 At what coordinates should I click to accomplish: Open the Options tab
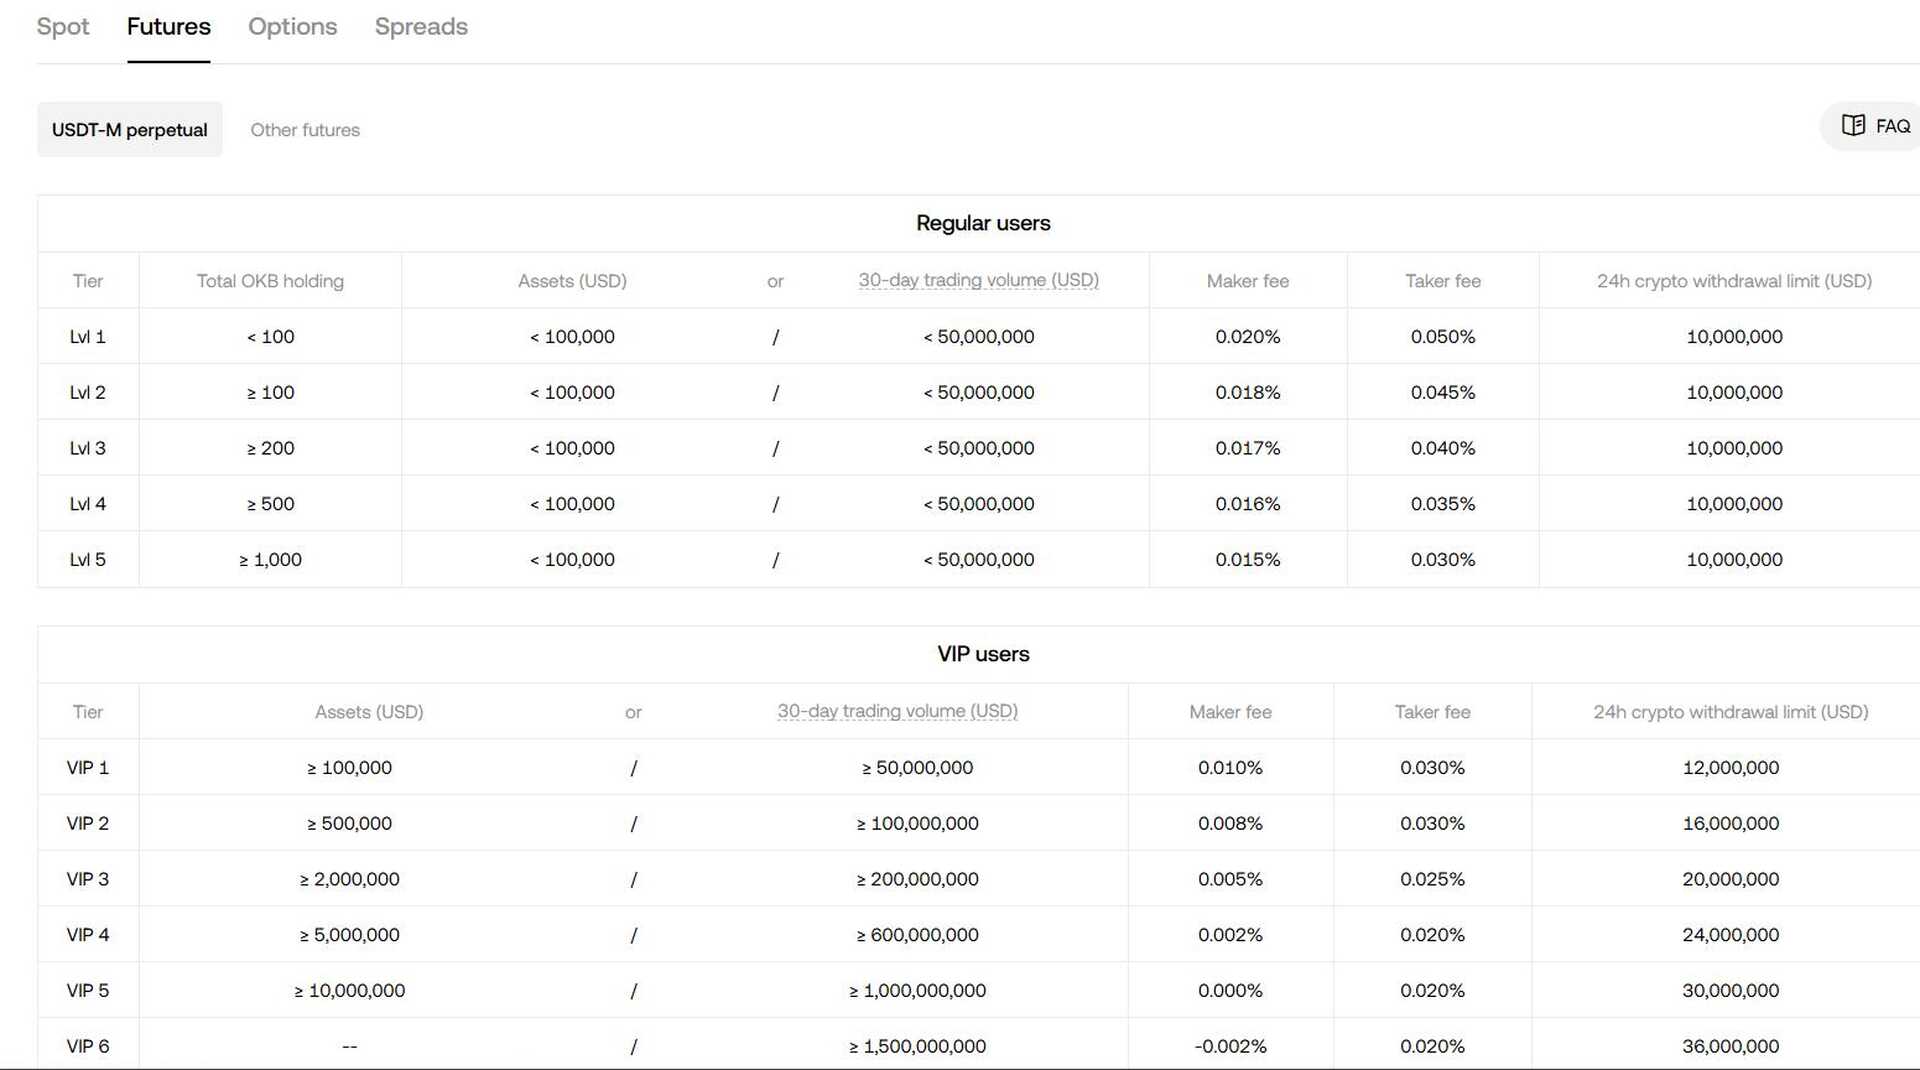coord(292,26)
